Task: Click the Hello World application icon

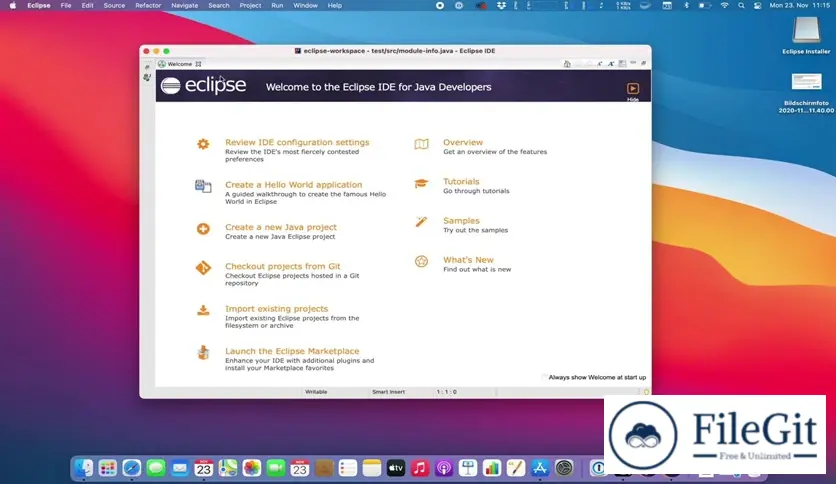Action: (203, 186)
